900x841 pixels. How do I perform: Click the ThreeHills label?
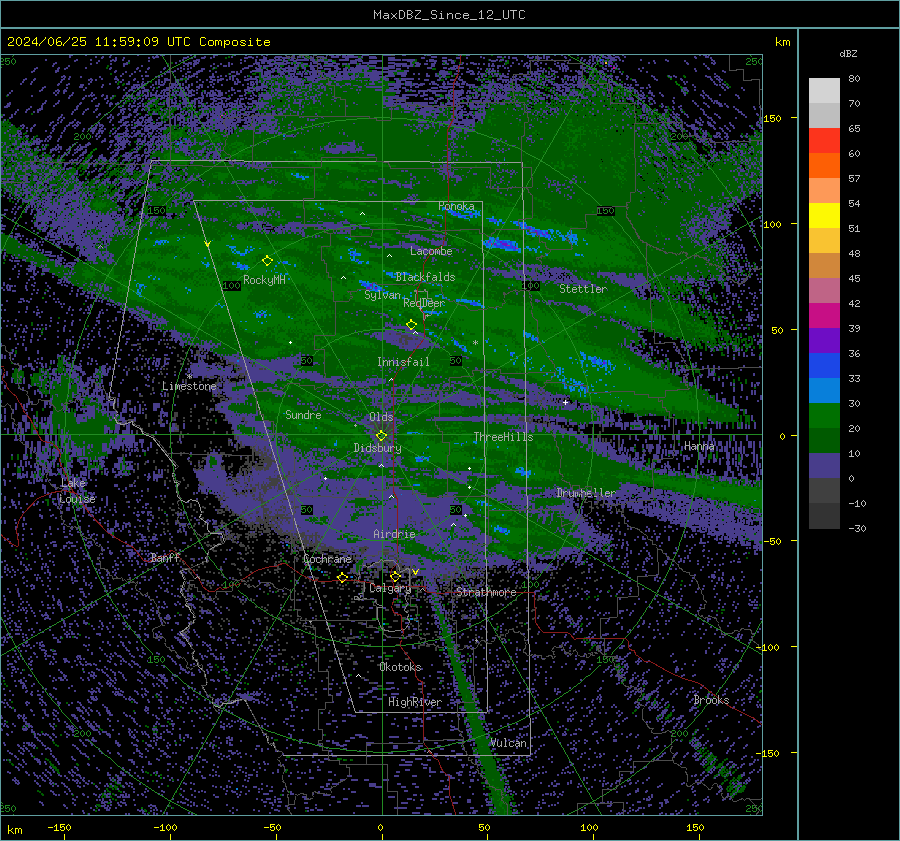point(503,437)
